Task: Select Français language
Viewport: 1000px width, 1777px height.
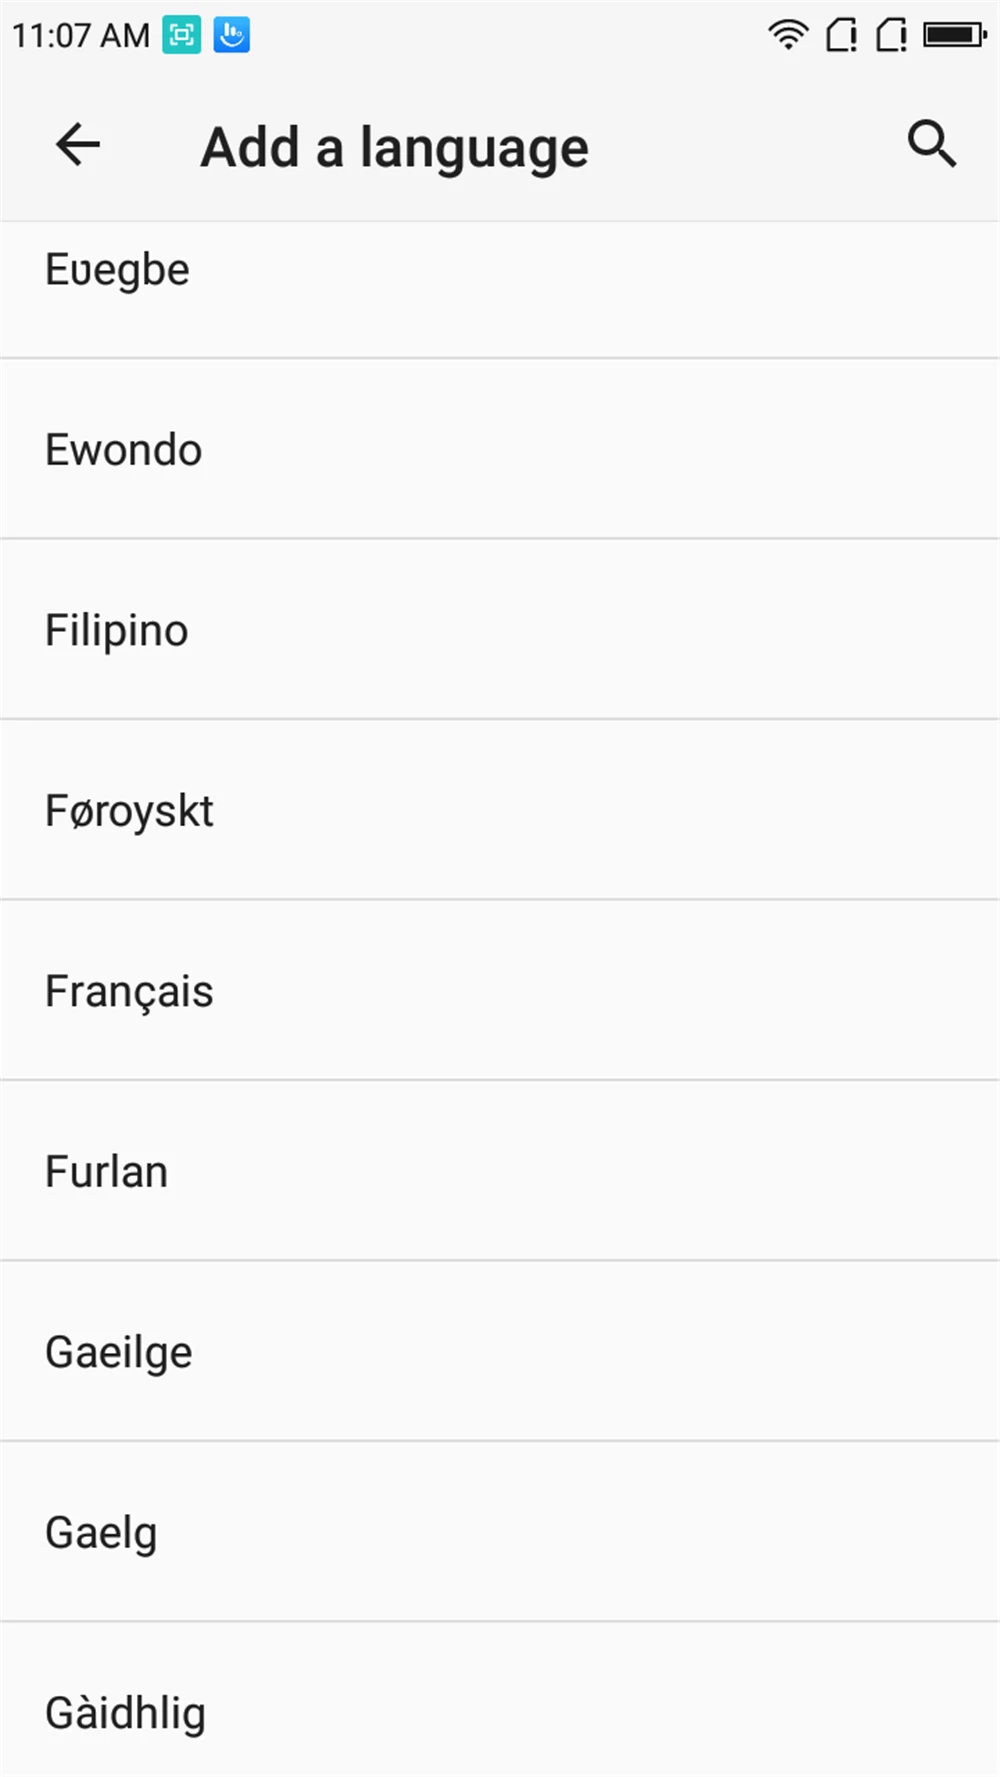Action: point(500,990)
